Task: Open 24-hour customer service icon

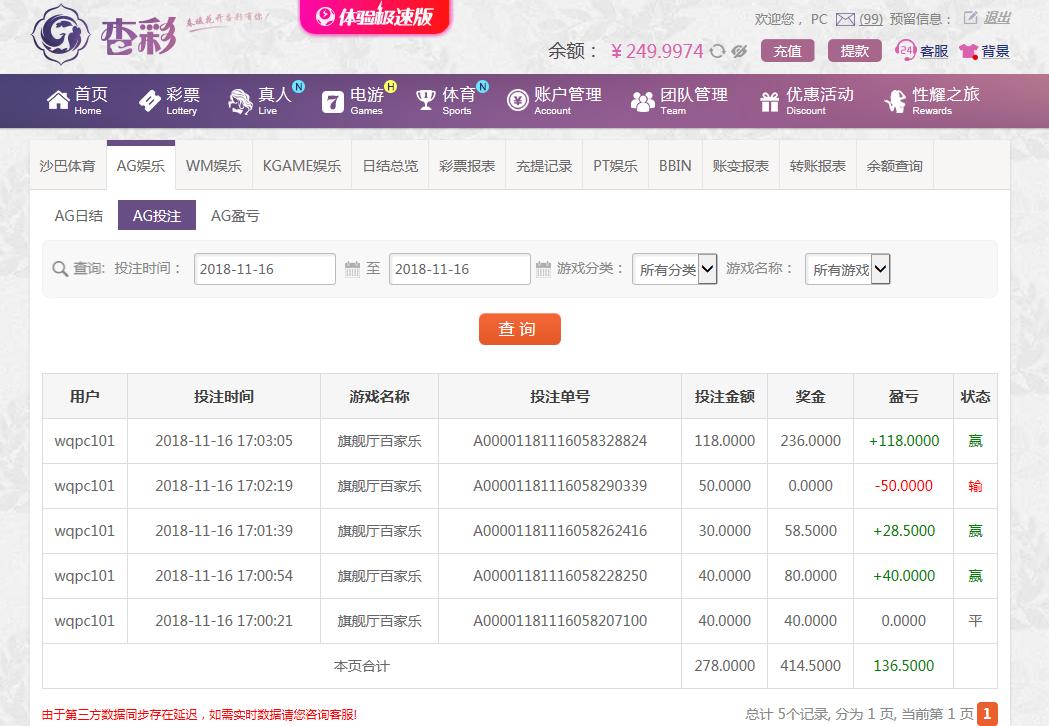Action: click(x=904, y=51)
